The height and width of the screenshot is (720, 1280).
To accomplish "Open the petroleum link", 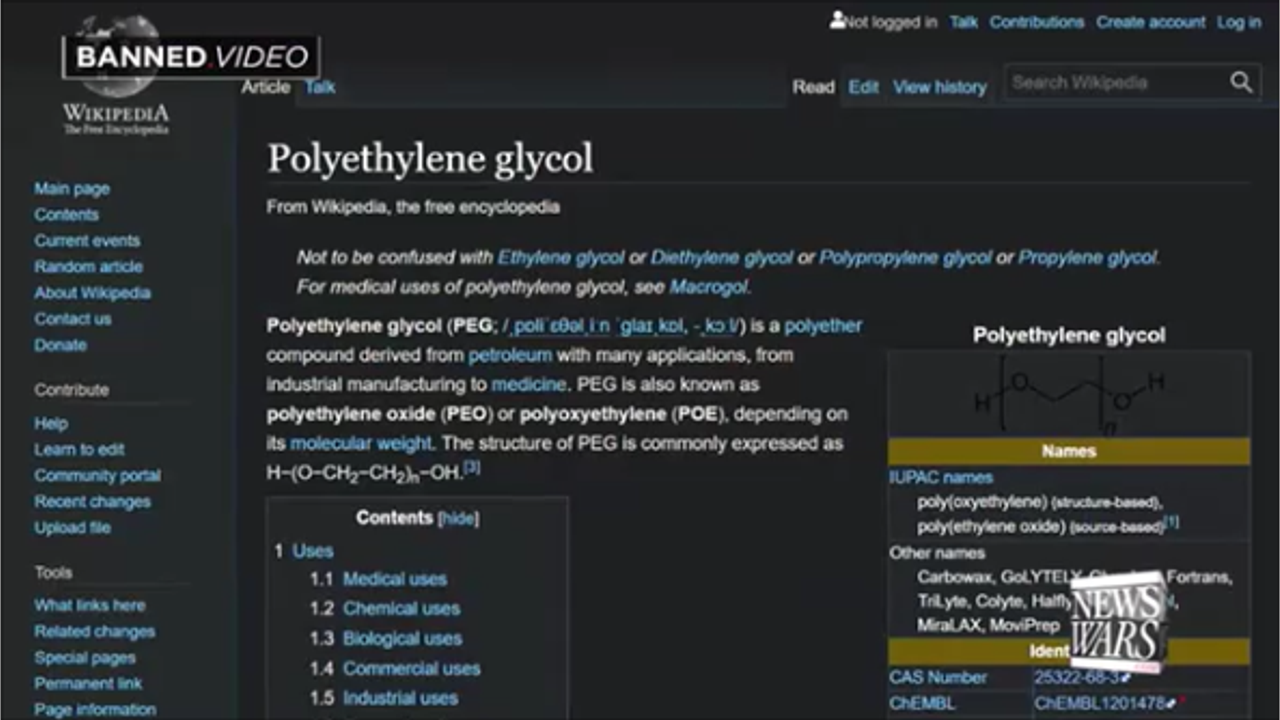I will pyautogui.click(x=510, y=355).
